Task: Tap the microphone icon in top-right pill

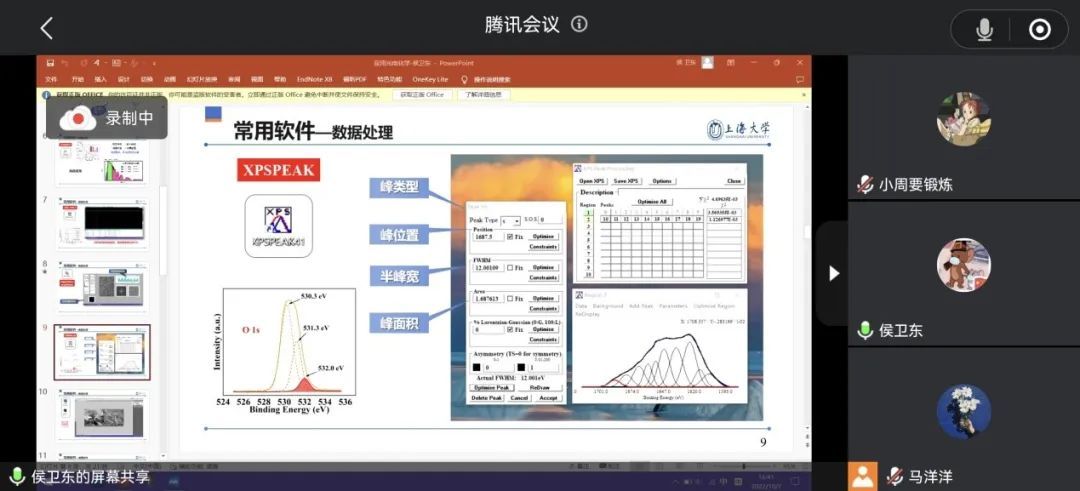Action: tap(984, 30)
